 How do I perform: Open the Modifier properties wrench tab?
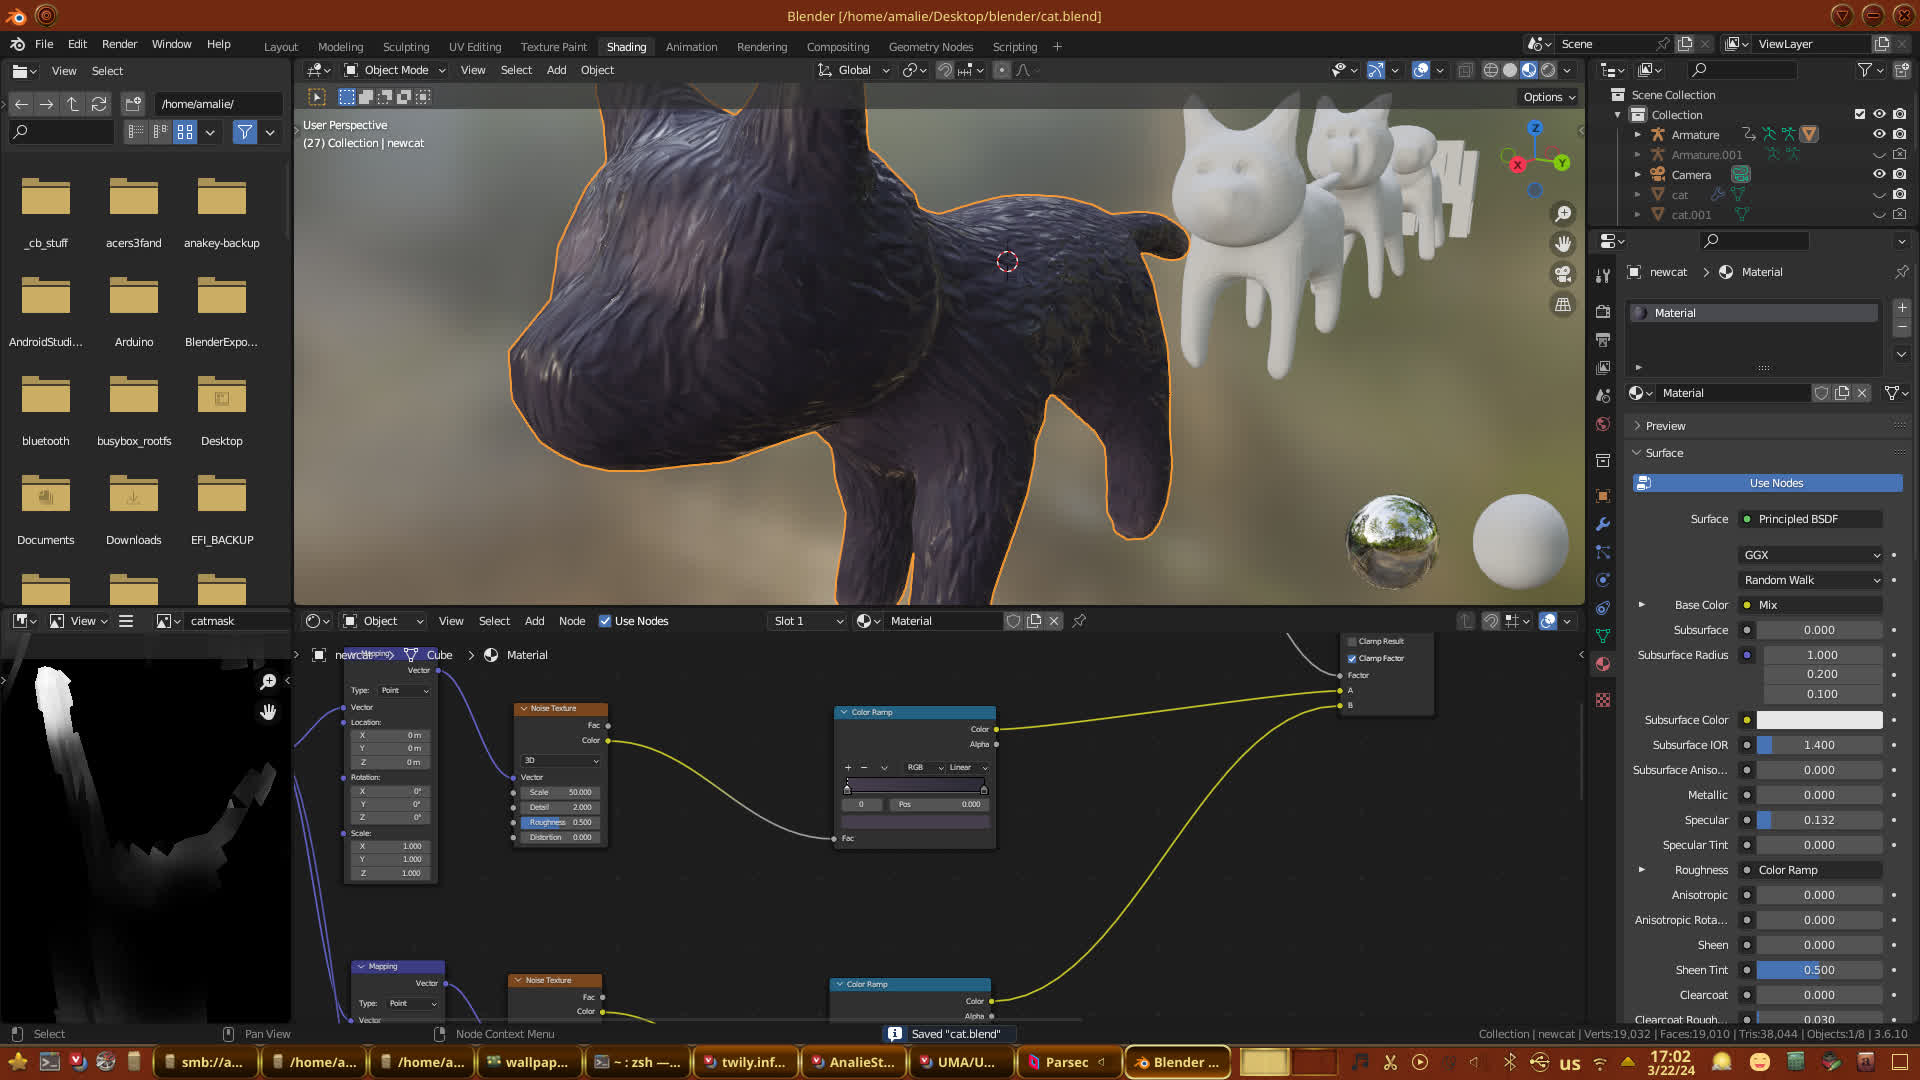[x=1603, y=524]
